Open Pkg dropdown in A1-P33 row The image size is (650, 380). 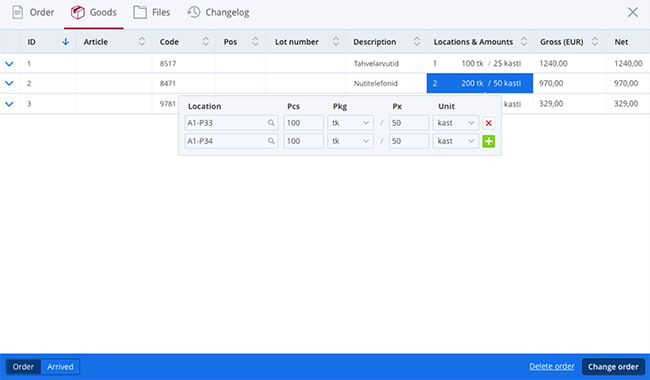point(350,123)
